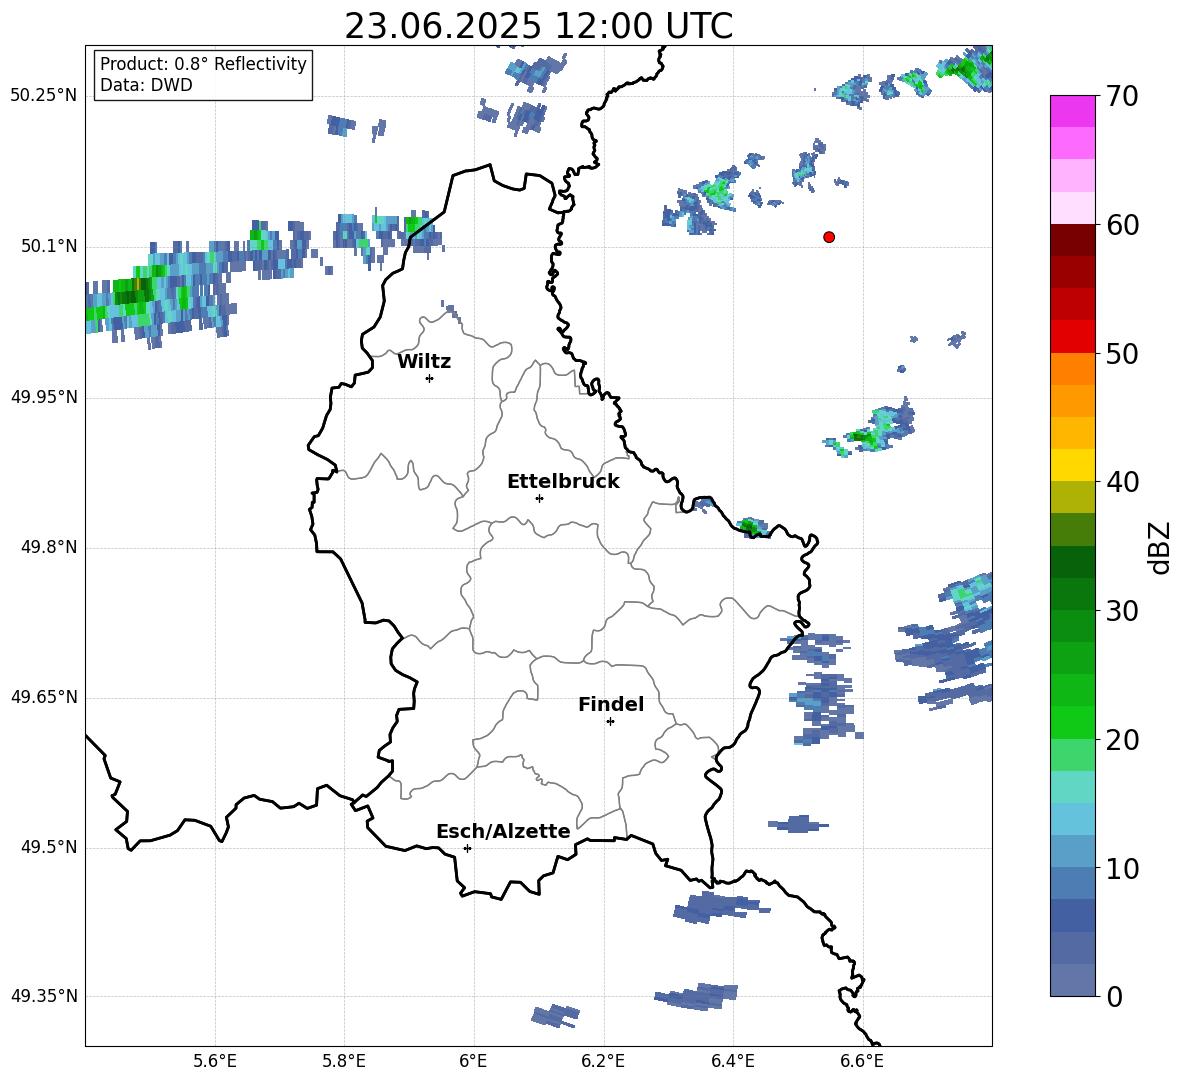Click the 50 tick on the colorbar

tap(1122, 353)
